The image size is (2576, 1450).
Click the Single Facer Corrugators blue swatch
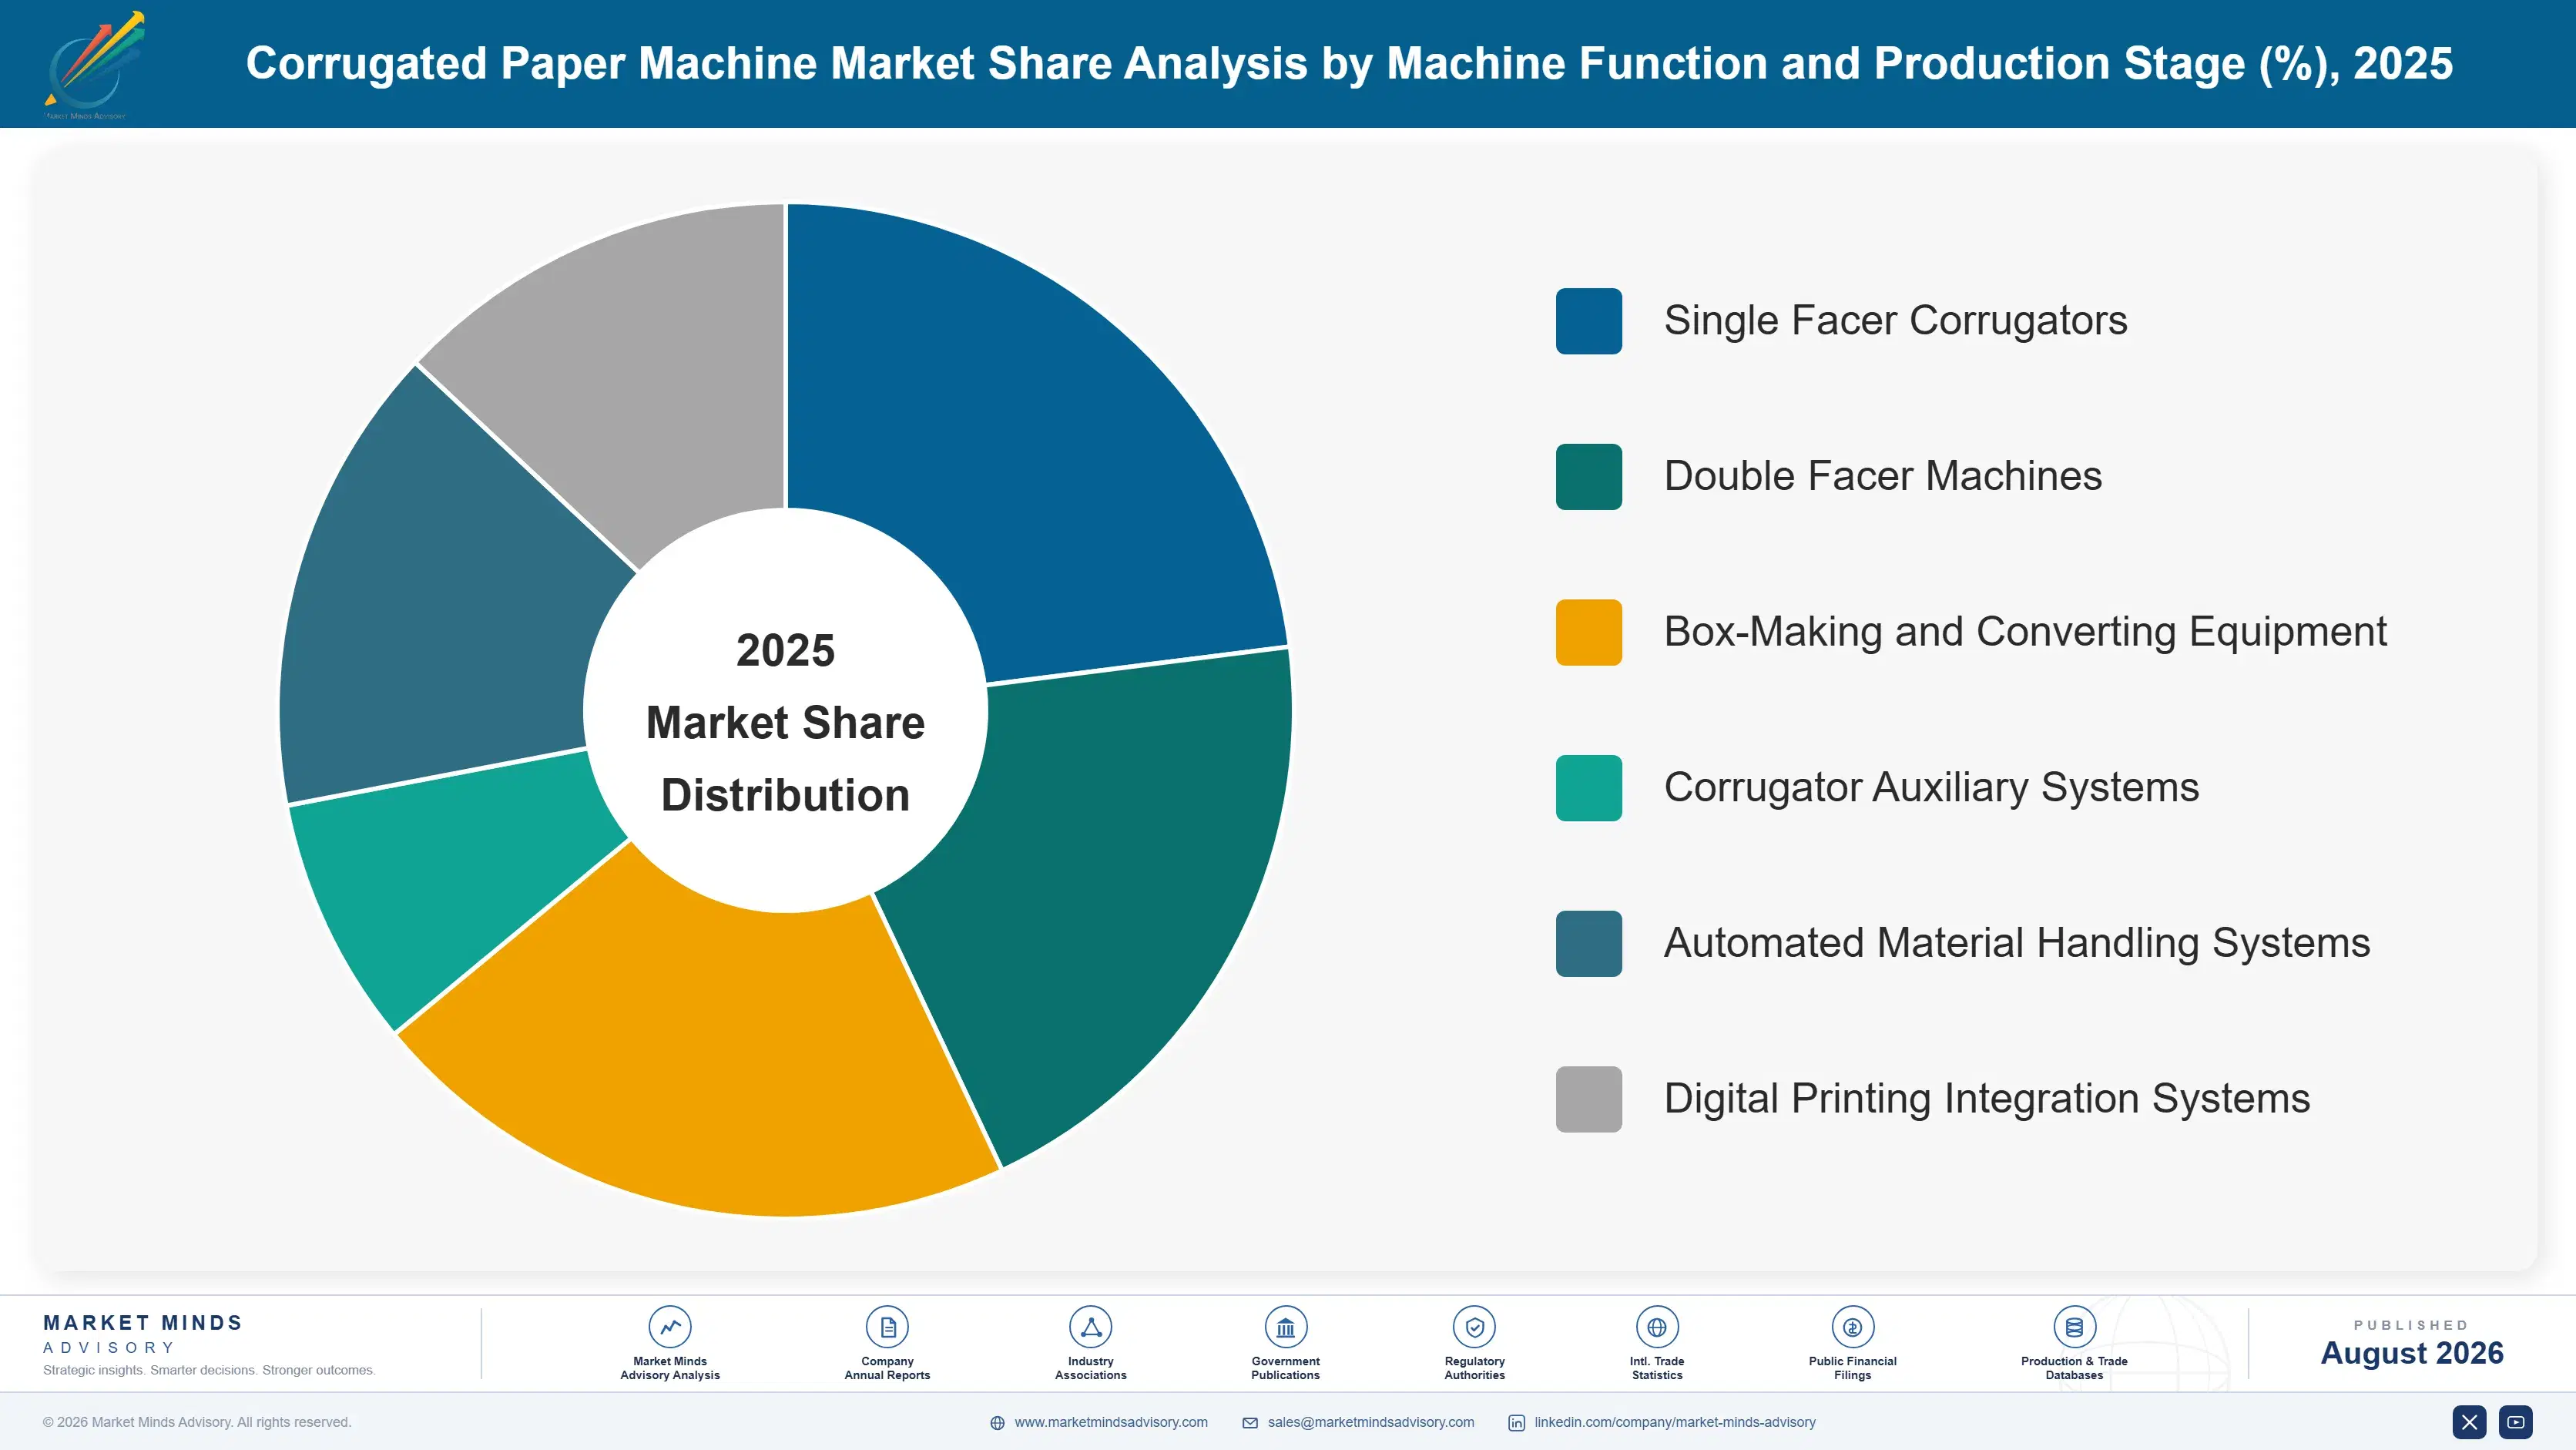coord(1589,321)
